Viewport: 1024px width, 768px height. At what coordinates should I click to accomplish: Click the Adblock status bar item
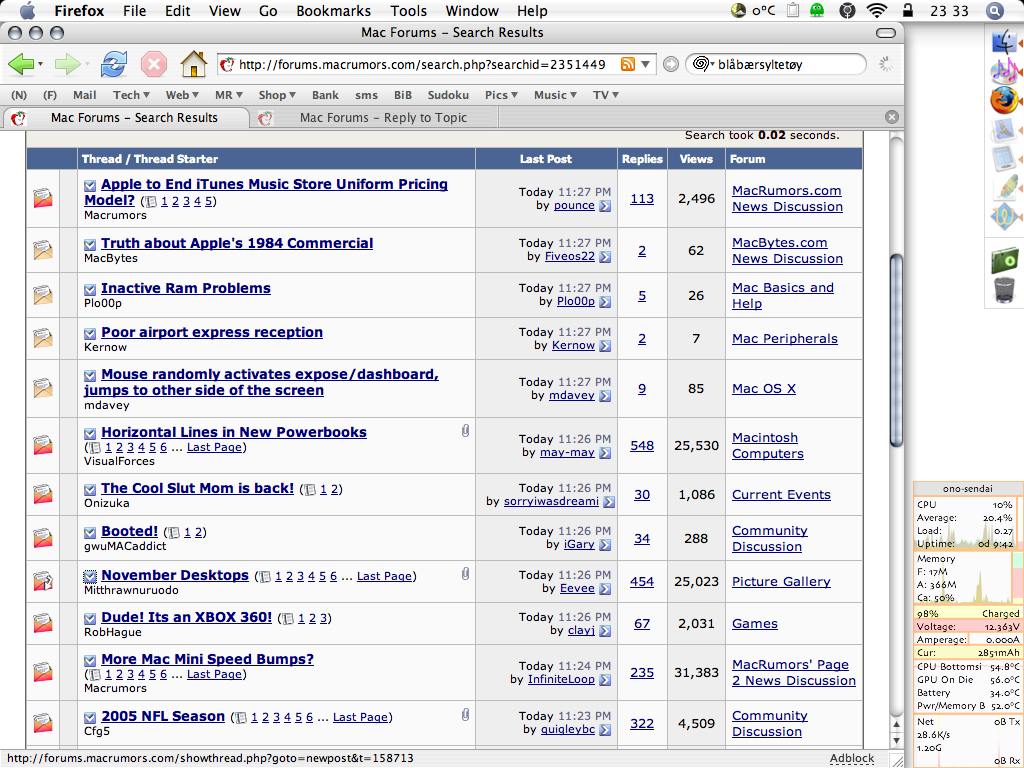pos(852,758)
